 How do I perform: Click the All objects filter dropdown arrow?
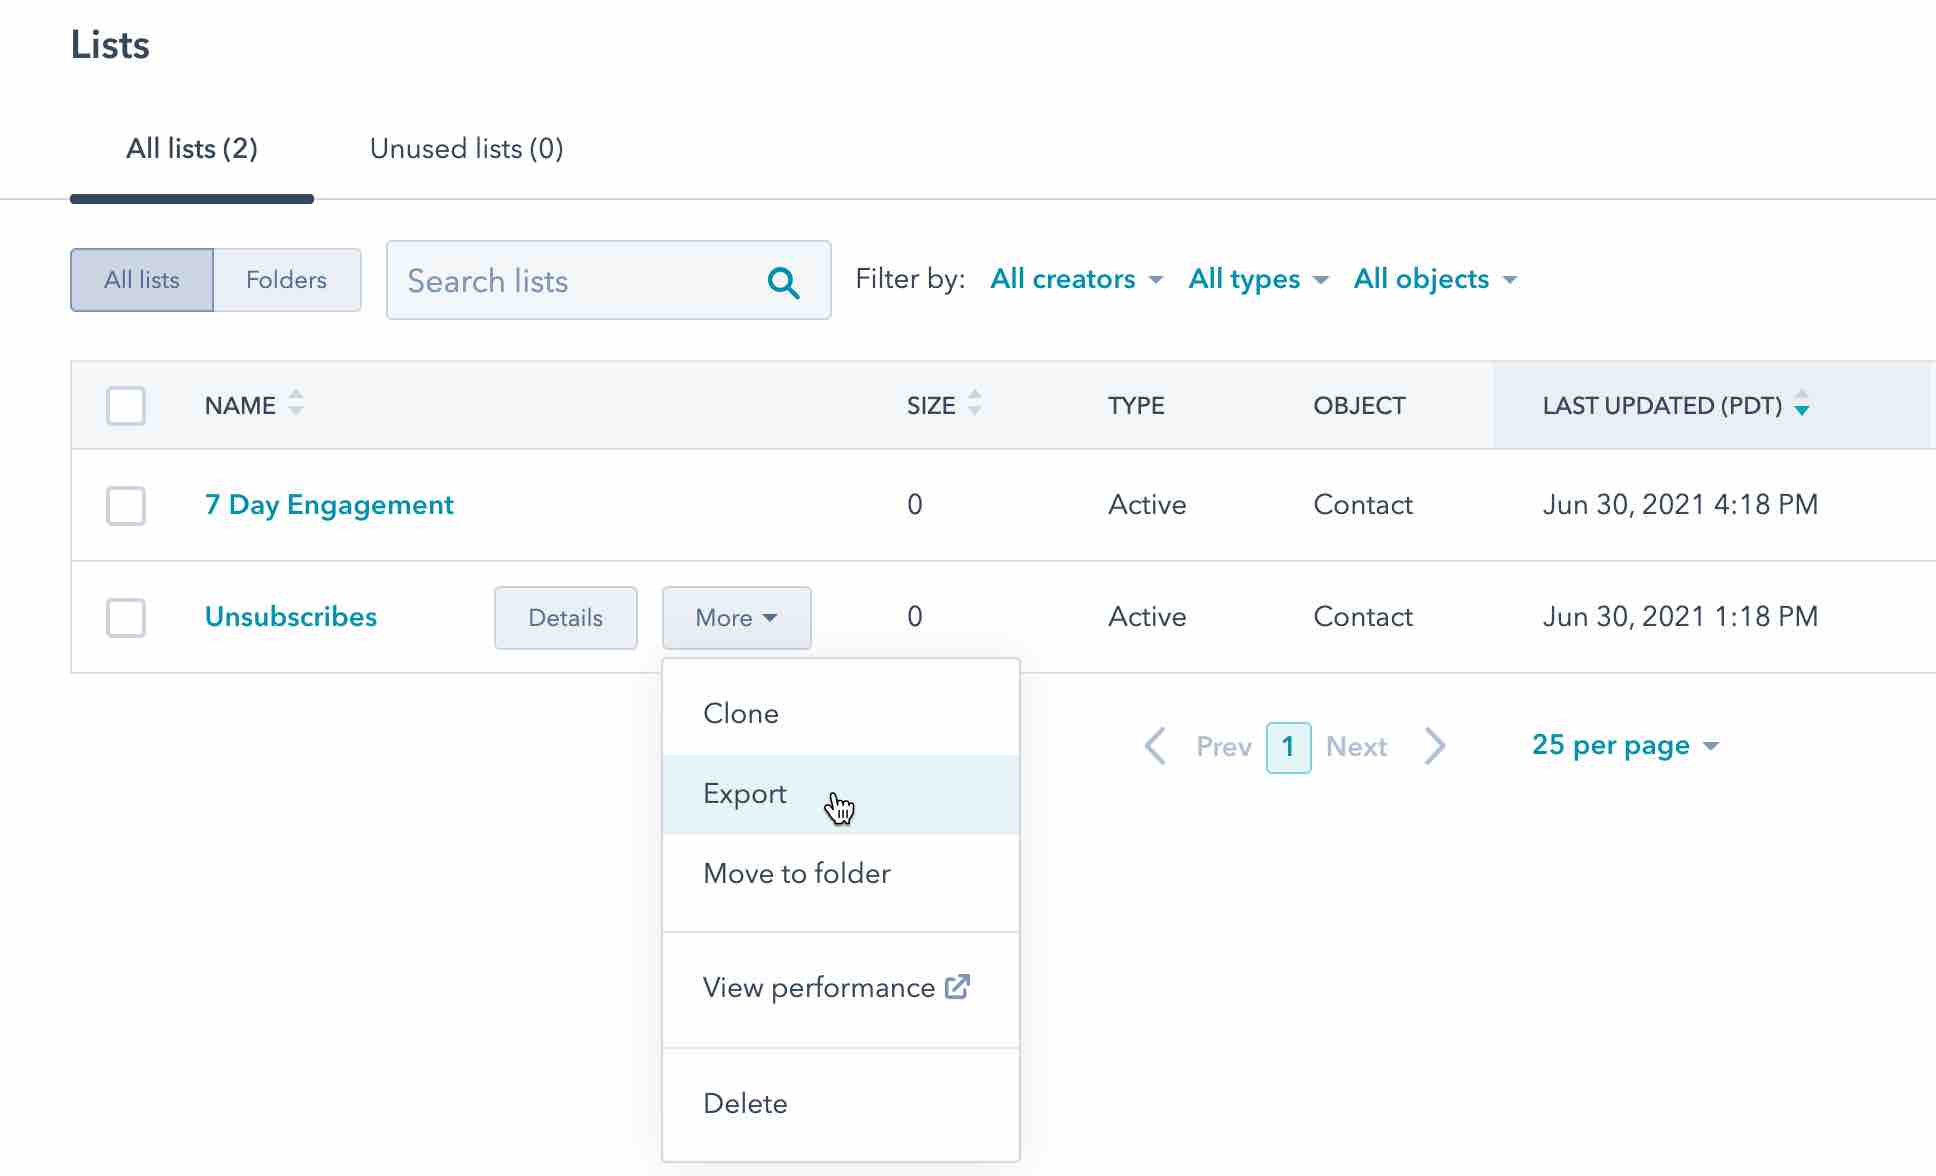click(1509, 279)
